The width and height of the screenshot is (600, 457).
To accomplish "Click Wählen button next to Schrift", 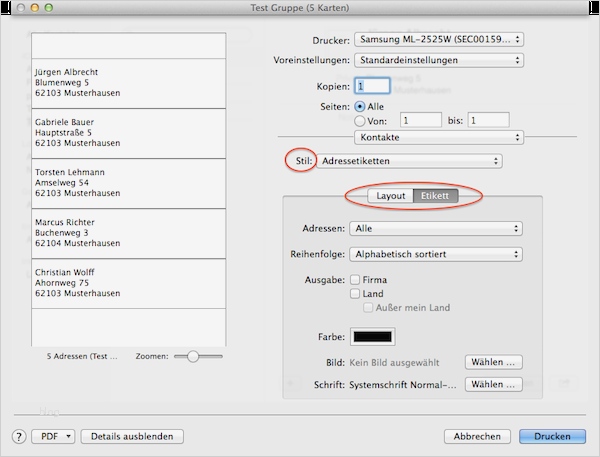I will pos(494,384).
